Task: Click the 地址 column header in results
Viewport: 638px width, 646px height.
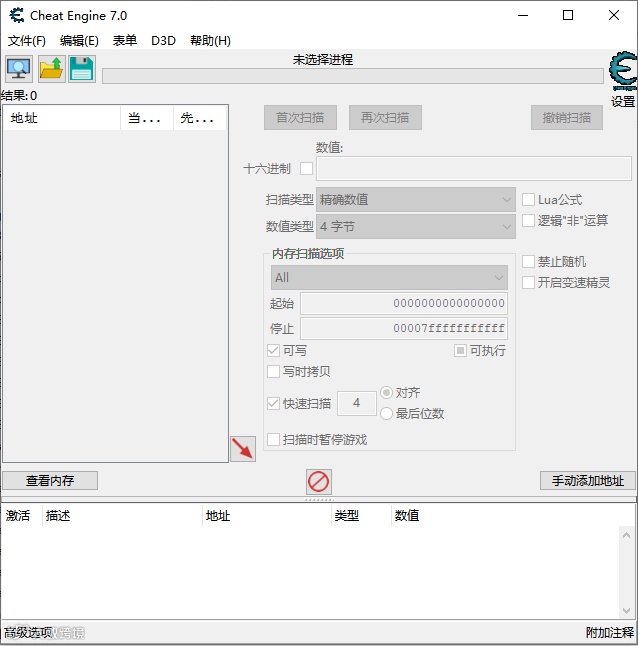Action: click(62, 118)
